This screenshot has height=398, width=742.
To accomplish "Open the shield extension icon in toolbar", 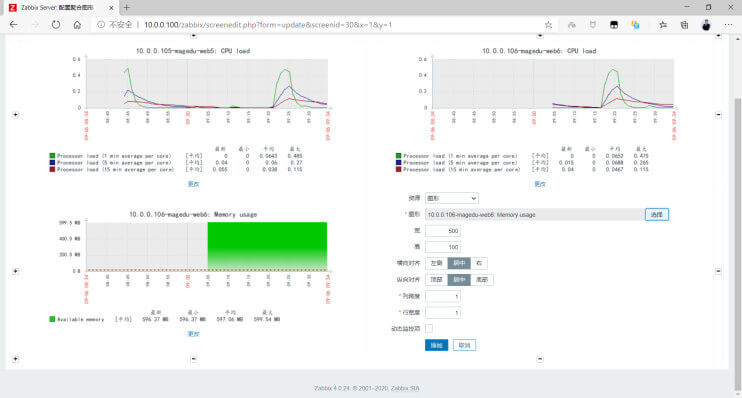I will pos(592,25).
